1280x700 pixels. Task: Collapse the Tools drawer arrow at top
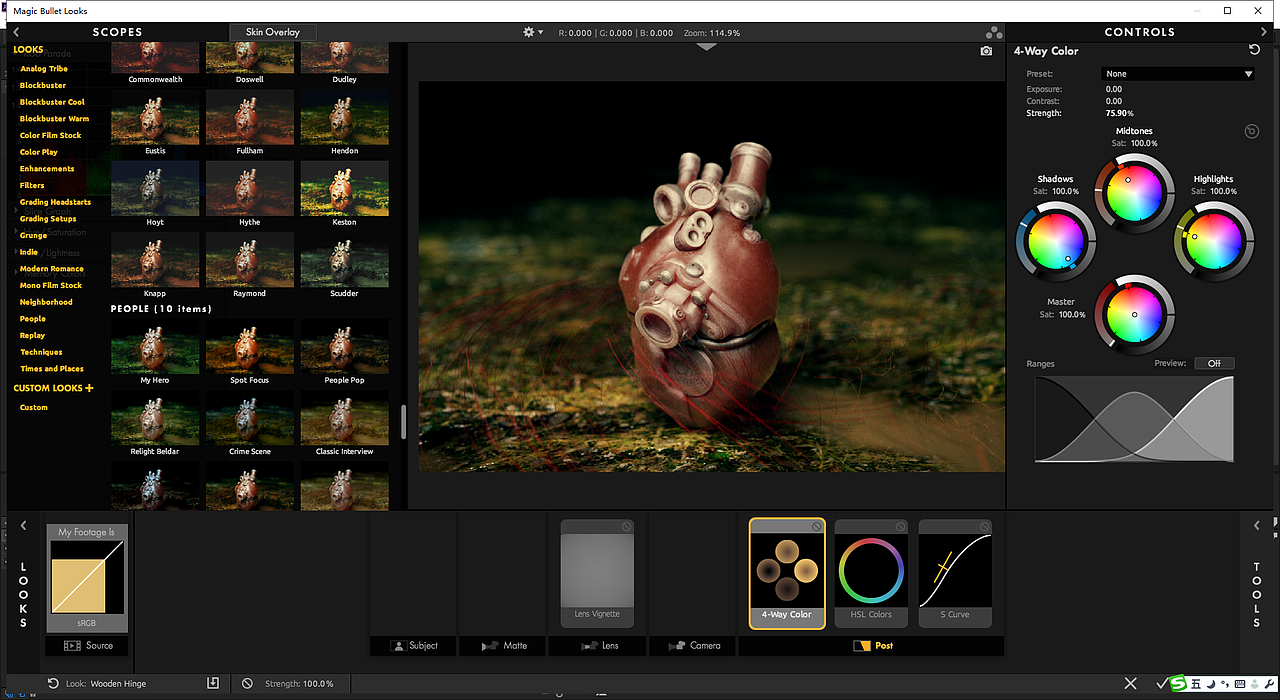tap(1257, 525)
